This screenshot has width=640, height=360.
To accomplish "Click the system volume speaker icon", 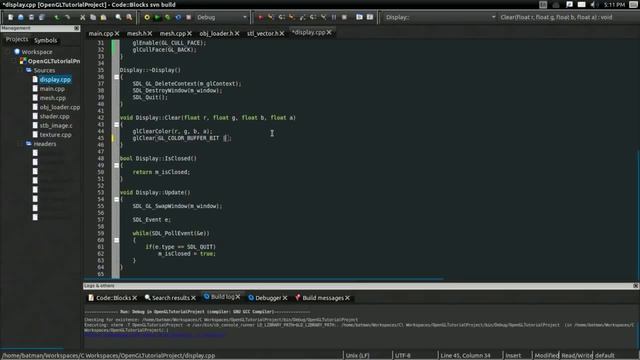I will click(593, 4).
